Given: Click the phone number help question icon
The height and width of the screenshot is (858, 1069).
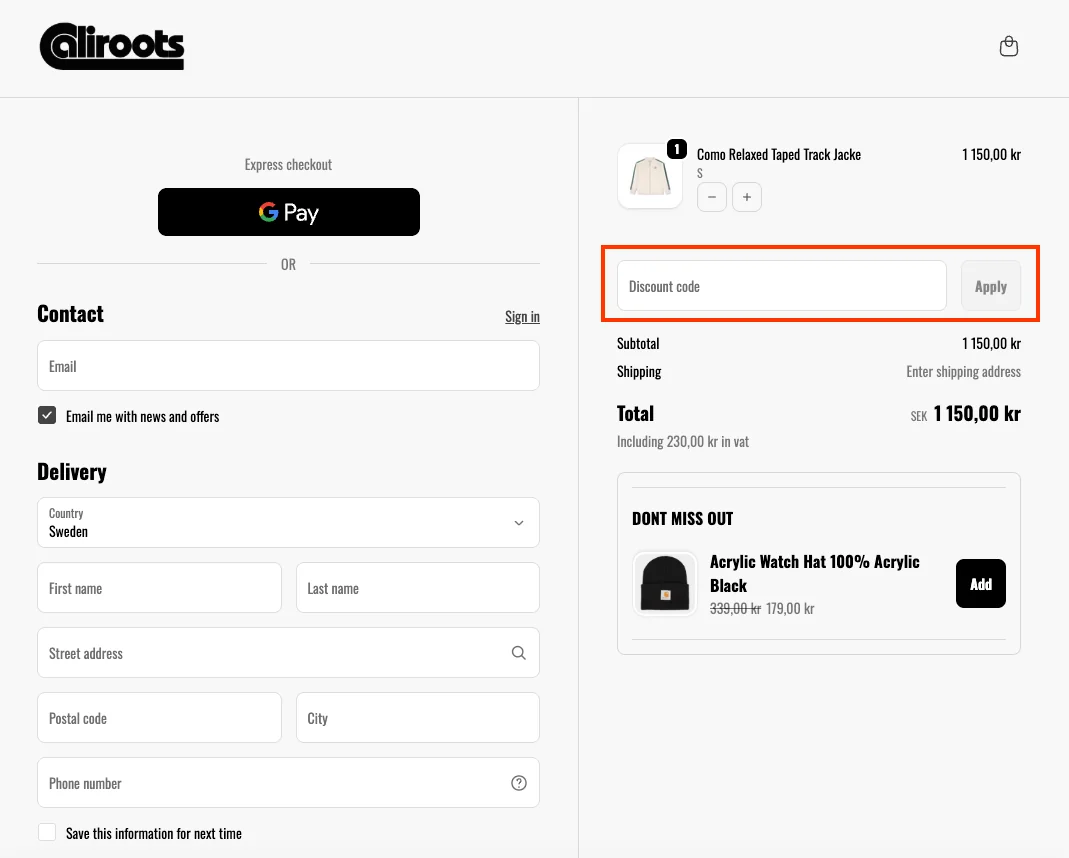Looking at the screenshot, I should (518, 783).
